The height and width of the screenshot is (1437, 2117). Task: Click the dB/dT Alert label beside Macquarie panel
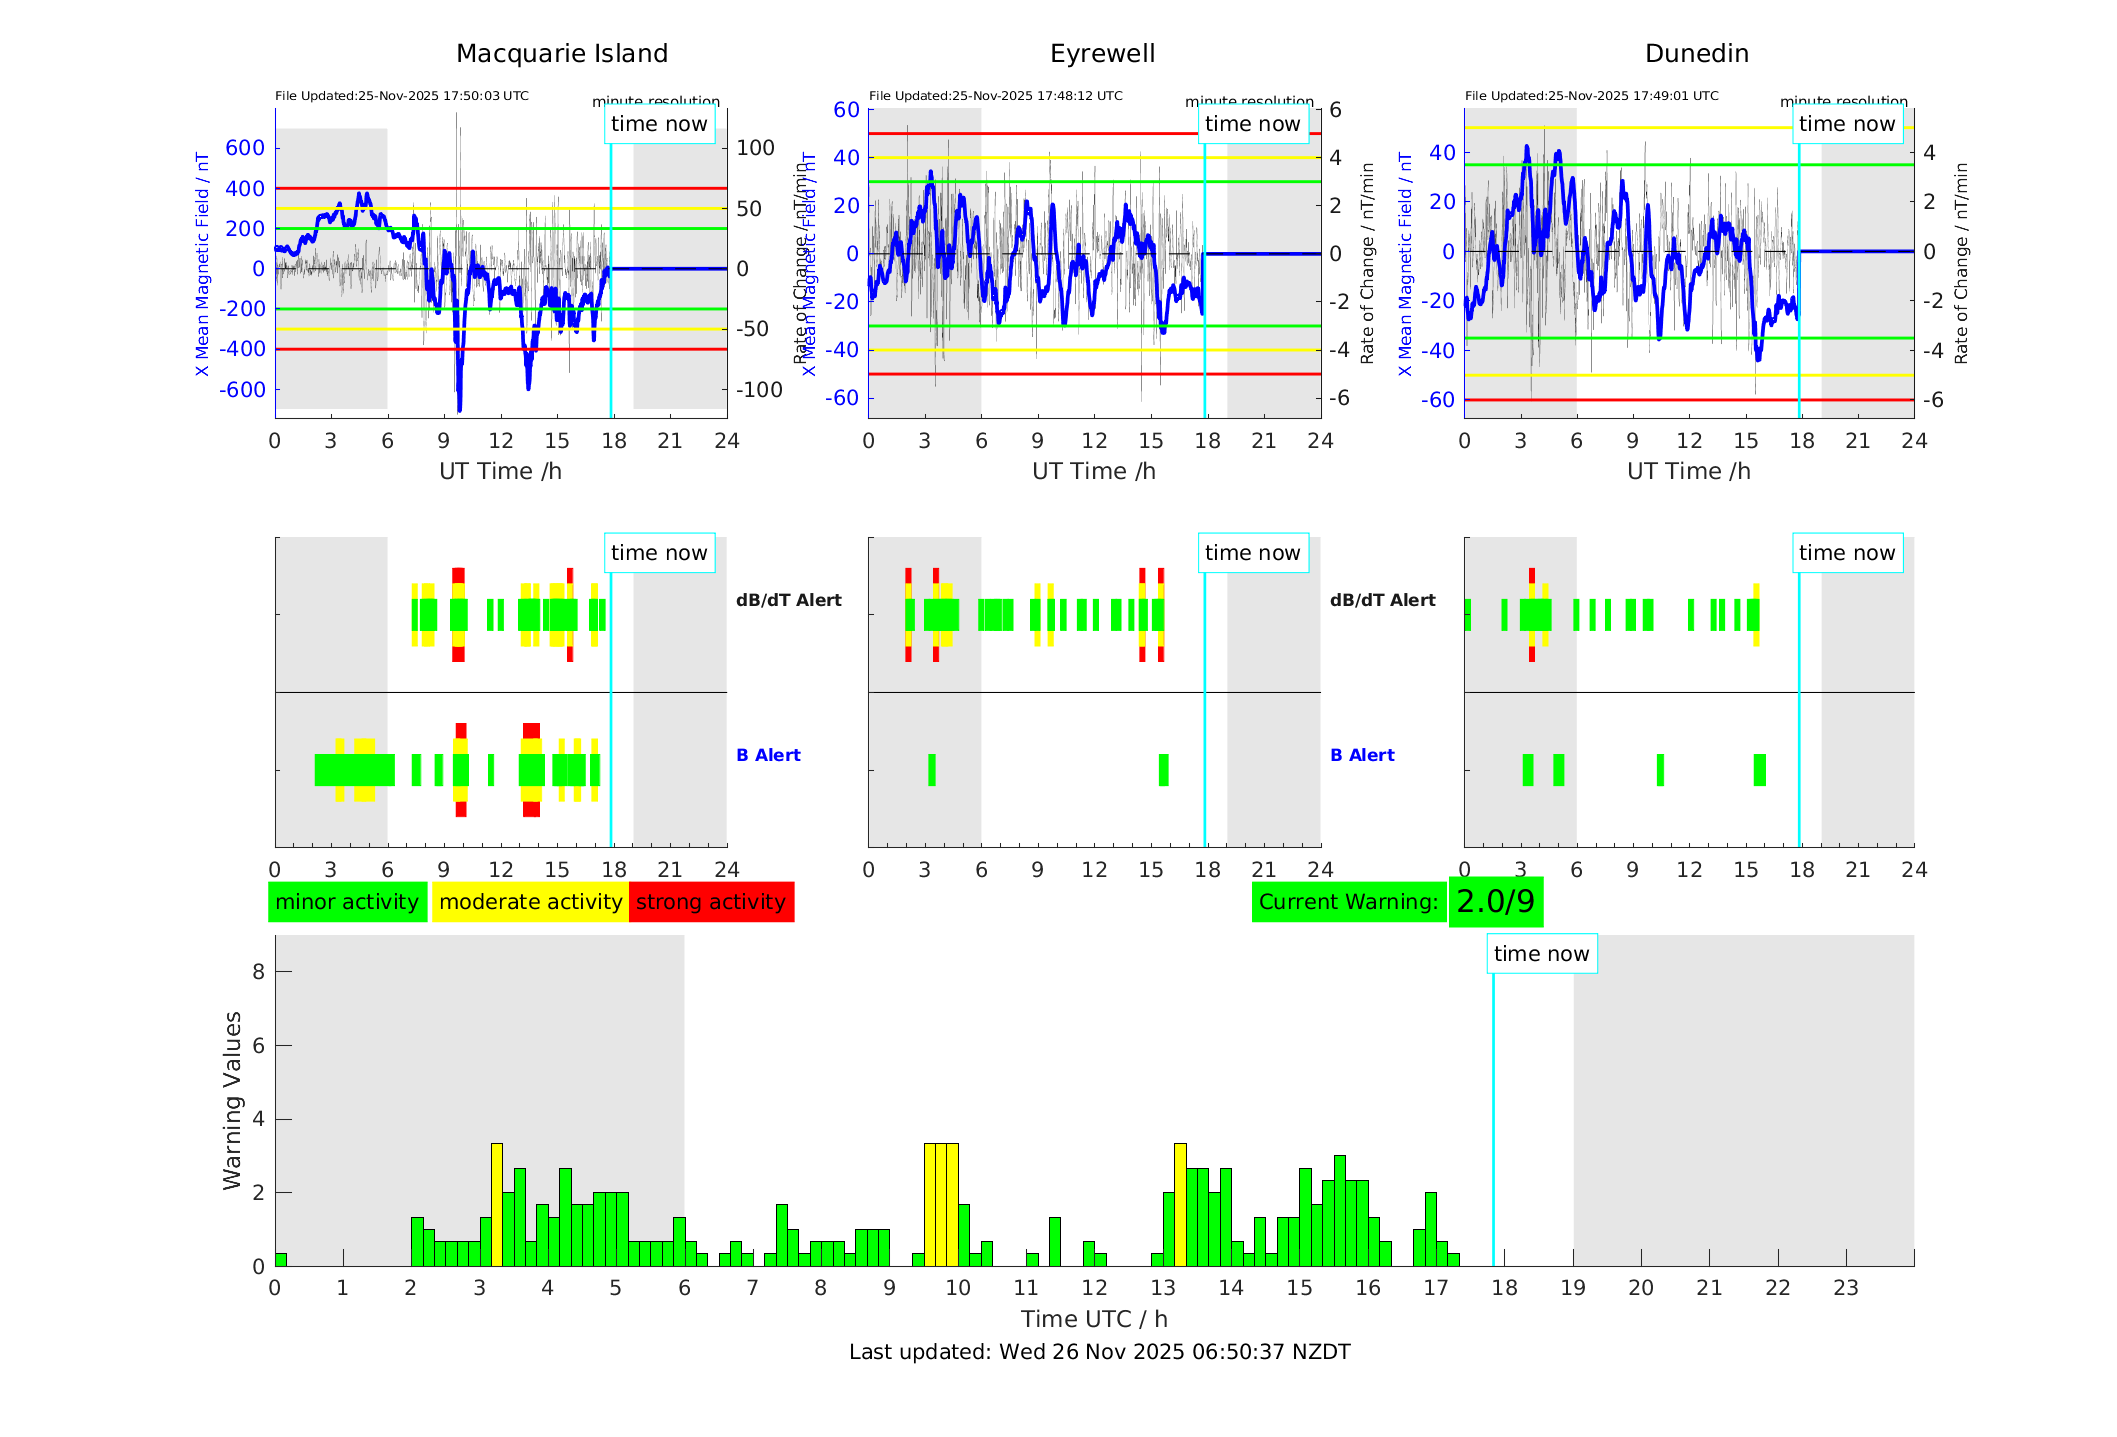point(788,600)
